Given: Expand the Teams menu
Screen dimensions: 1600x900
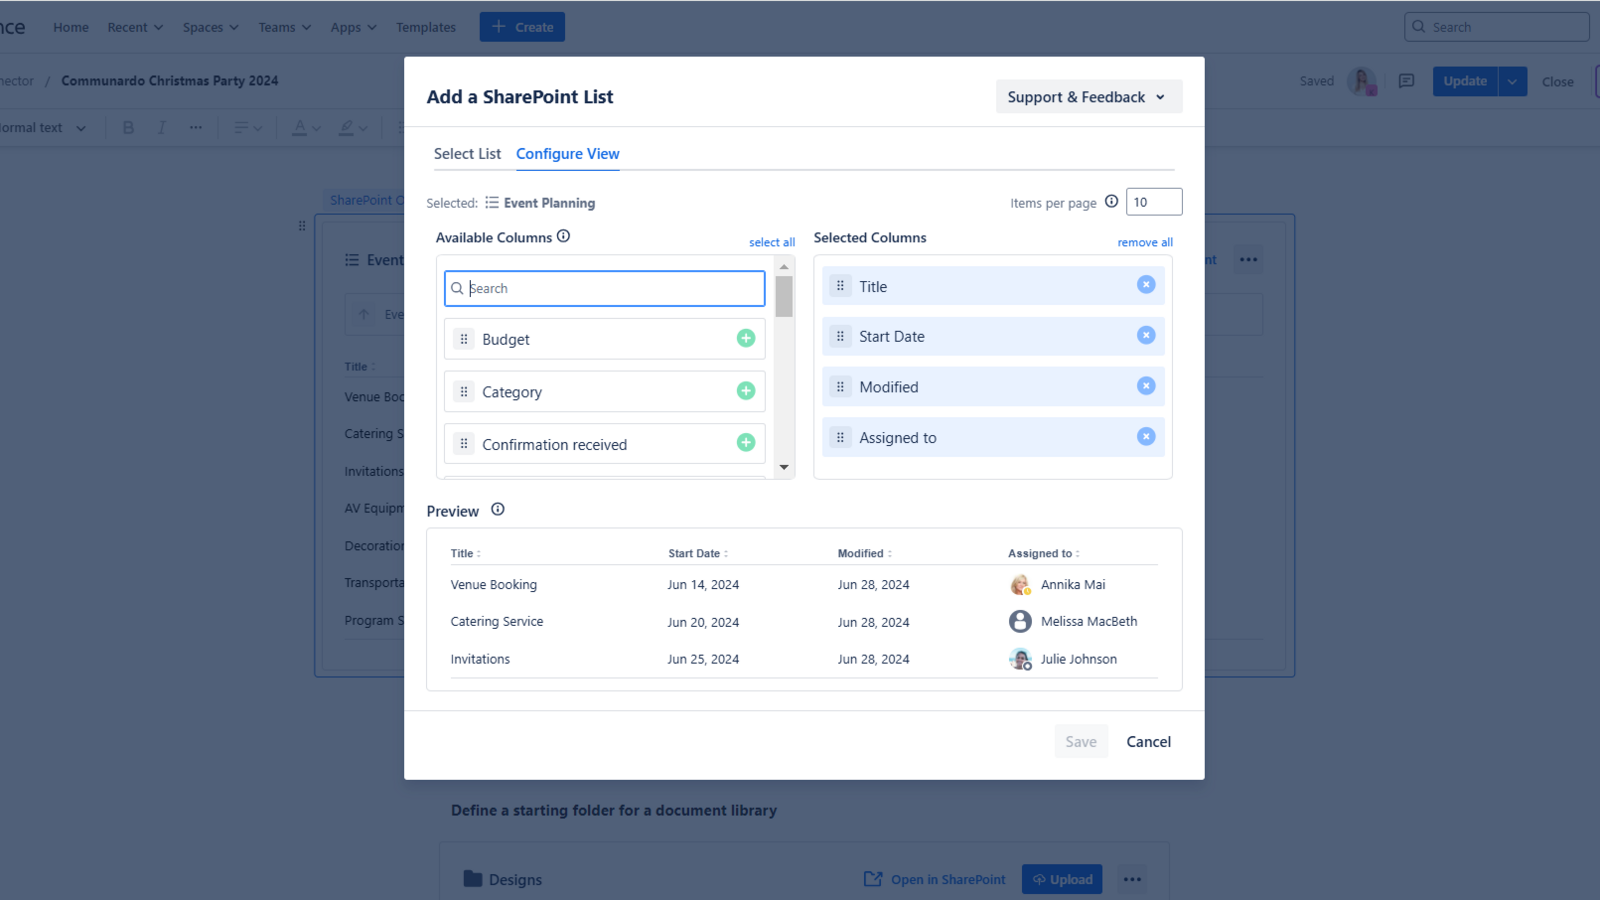Looking at the screenshot, I should point(284,27).
